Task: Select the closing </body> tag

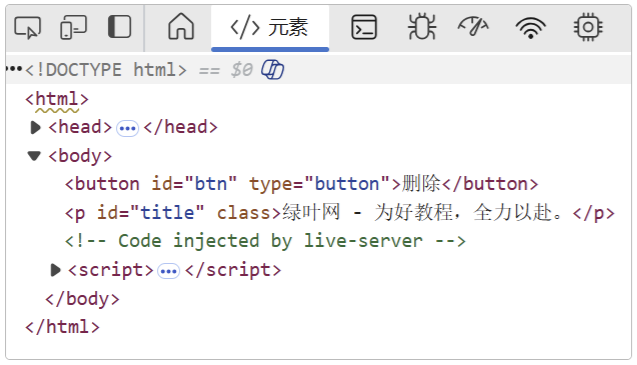Action: click(82, 299)
